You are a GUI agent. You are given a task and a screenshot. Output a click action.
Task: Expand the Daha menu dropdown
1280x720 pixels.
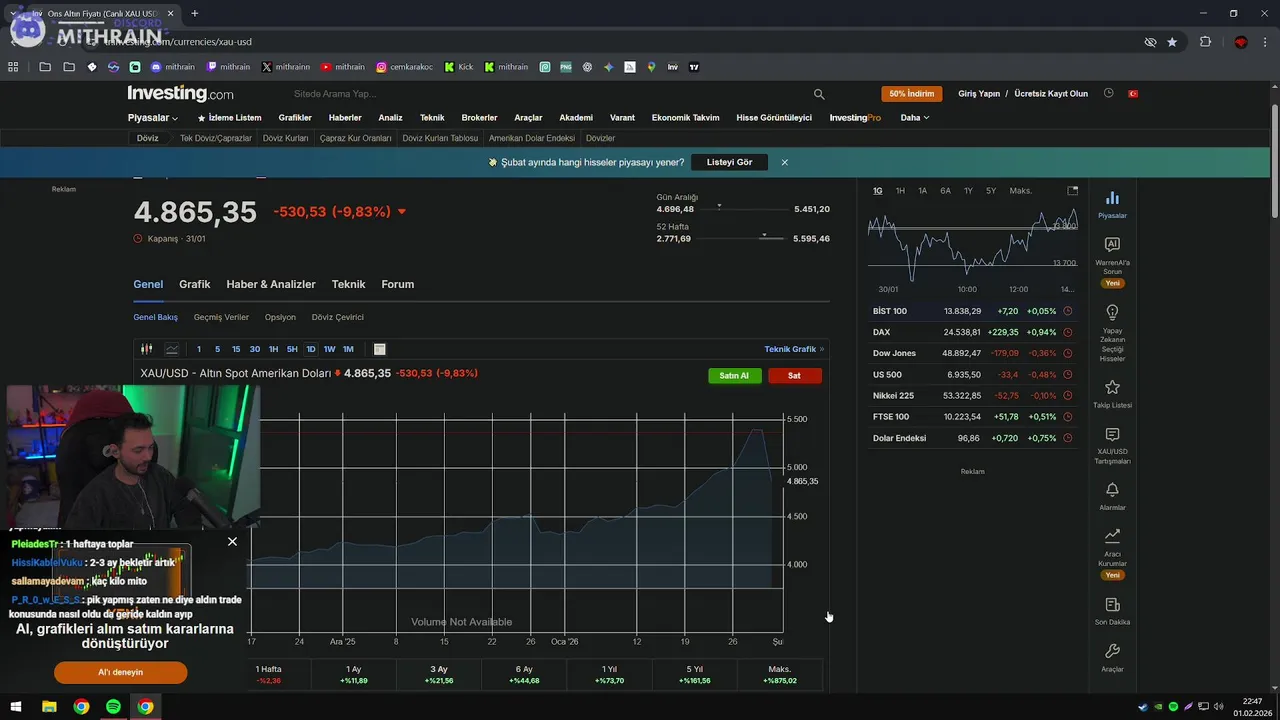tap(915, 117)
